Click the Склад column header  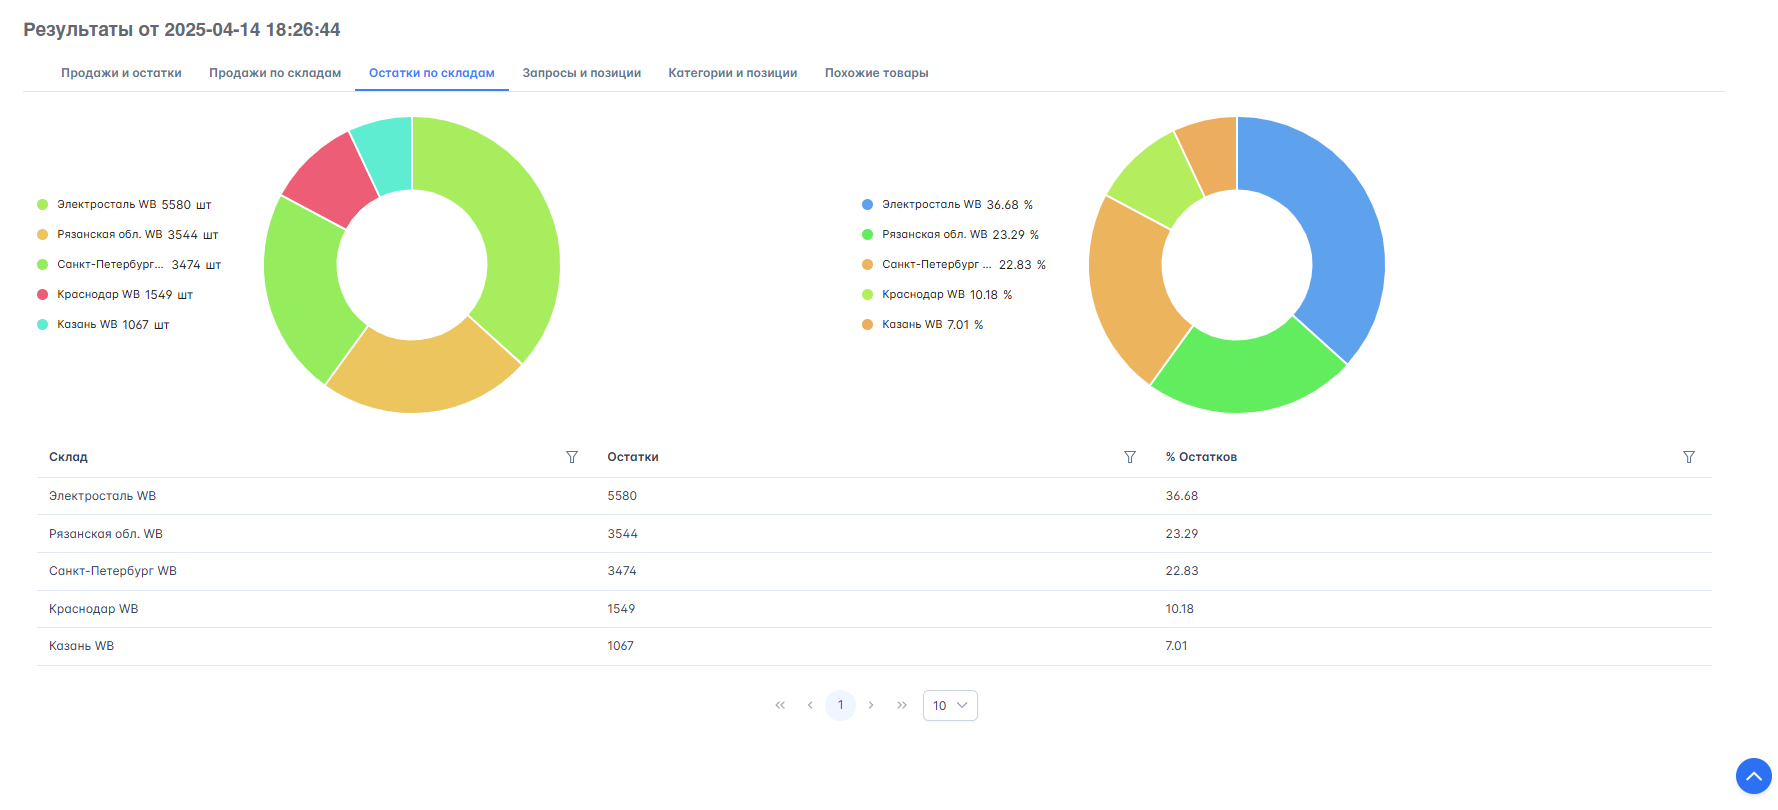pyautogui.click(x=68, y=457)
